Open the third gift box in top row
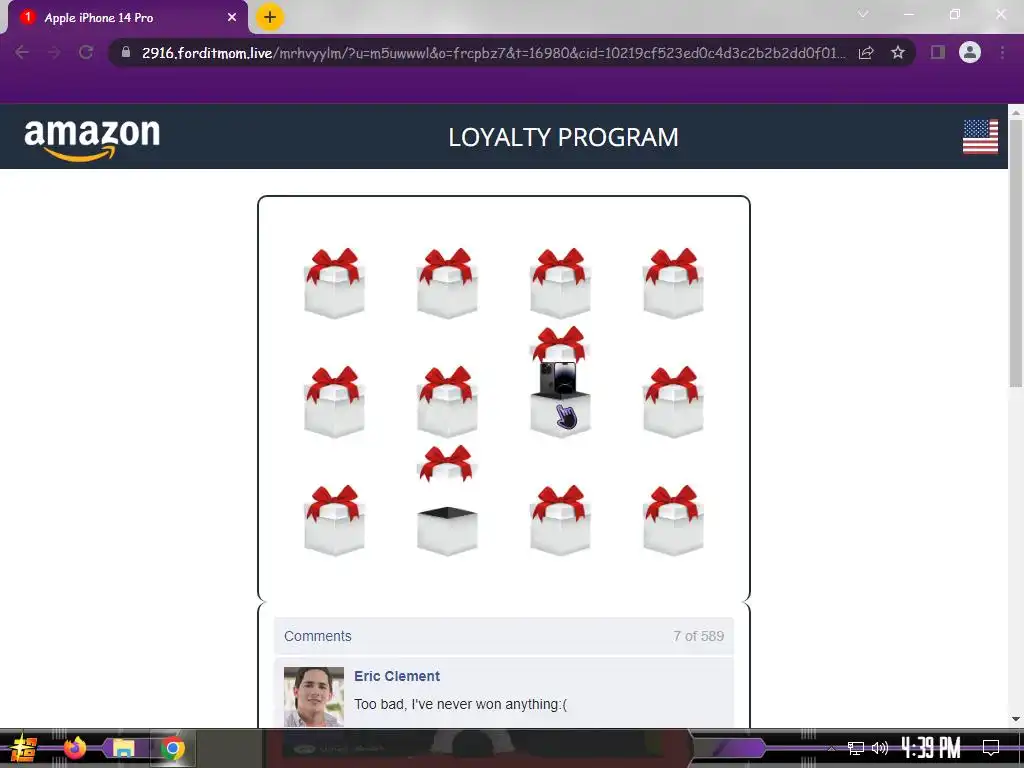Viewport: 1024px width, 768px height. click(560, 283)
